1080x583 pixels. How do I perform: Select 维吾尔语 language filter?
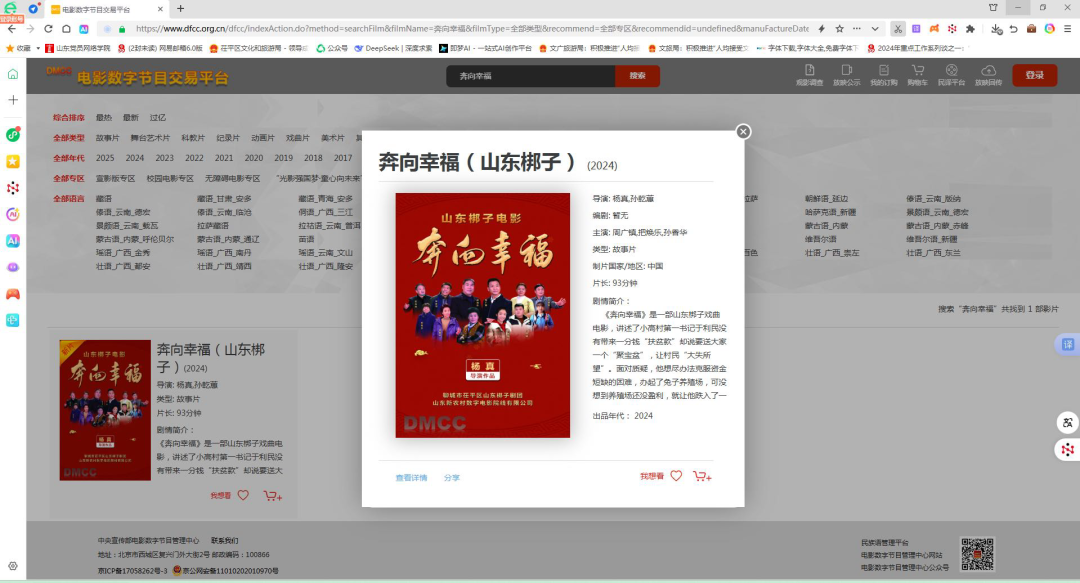pyautogui.click(x=821, y=239)
